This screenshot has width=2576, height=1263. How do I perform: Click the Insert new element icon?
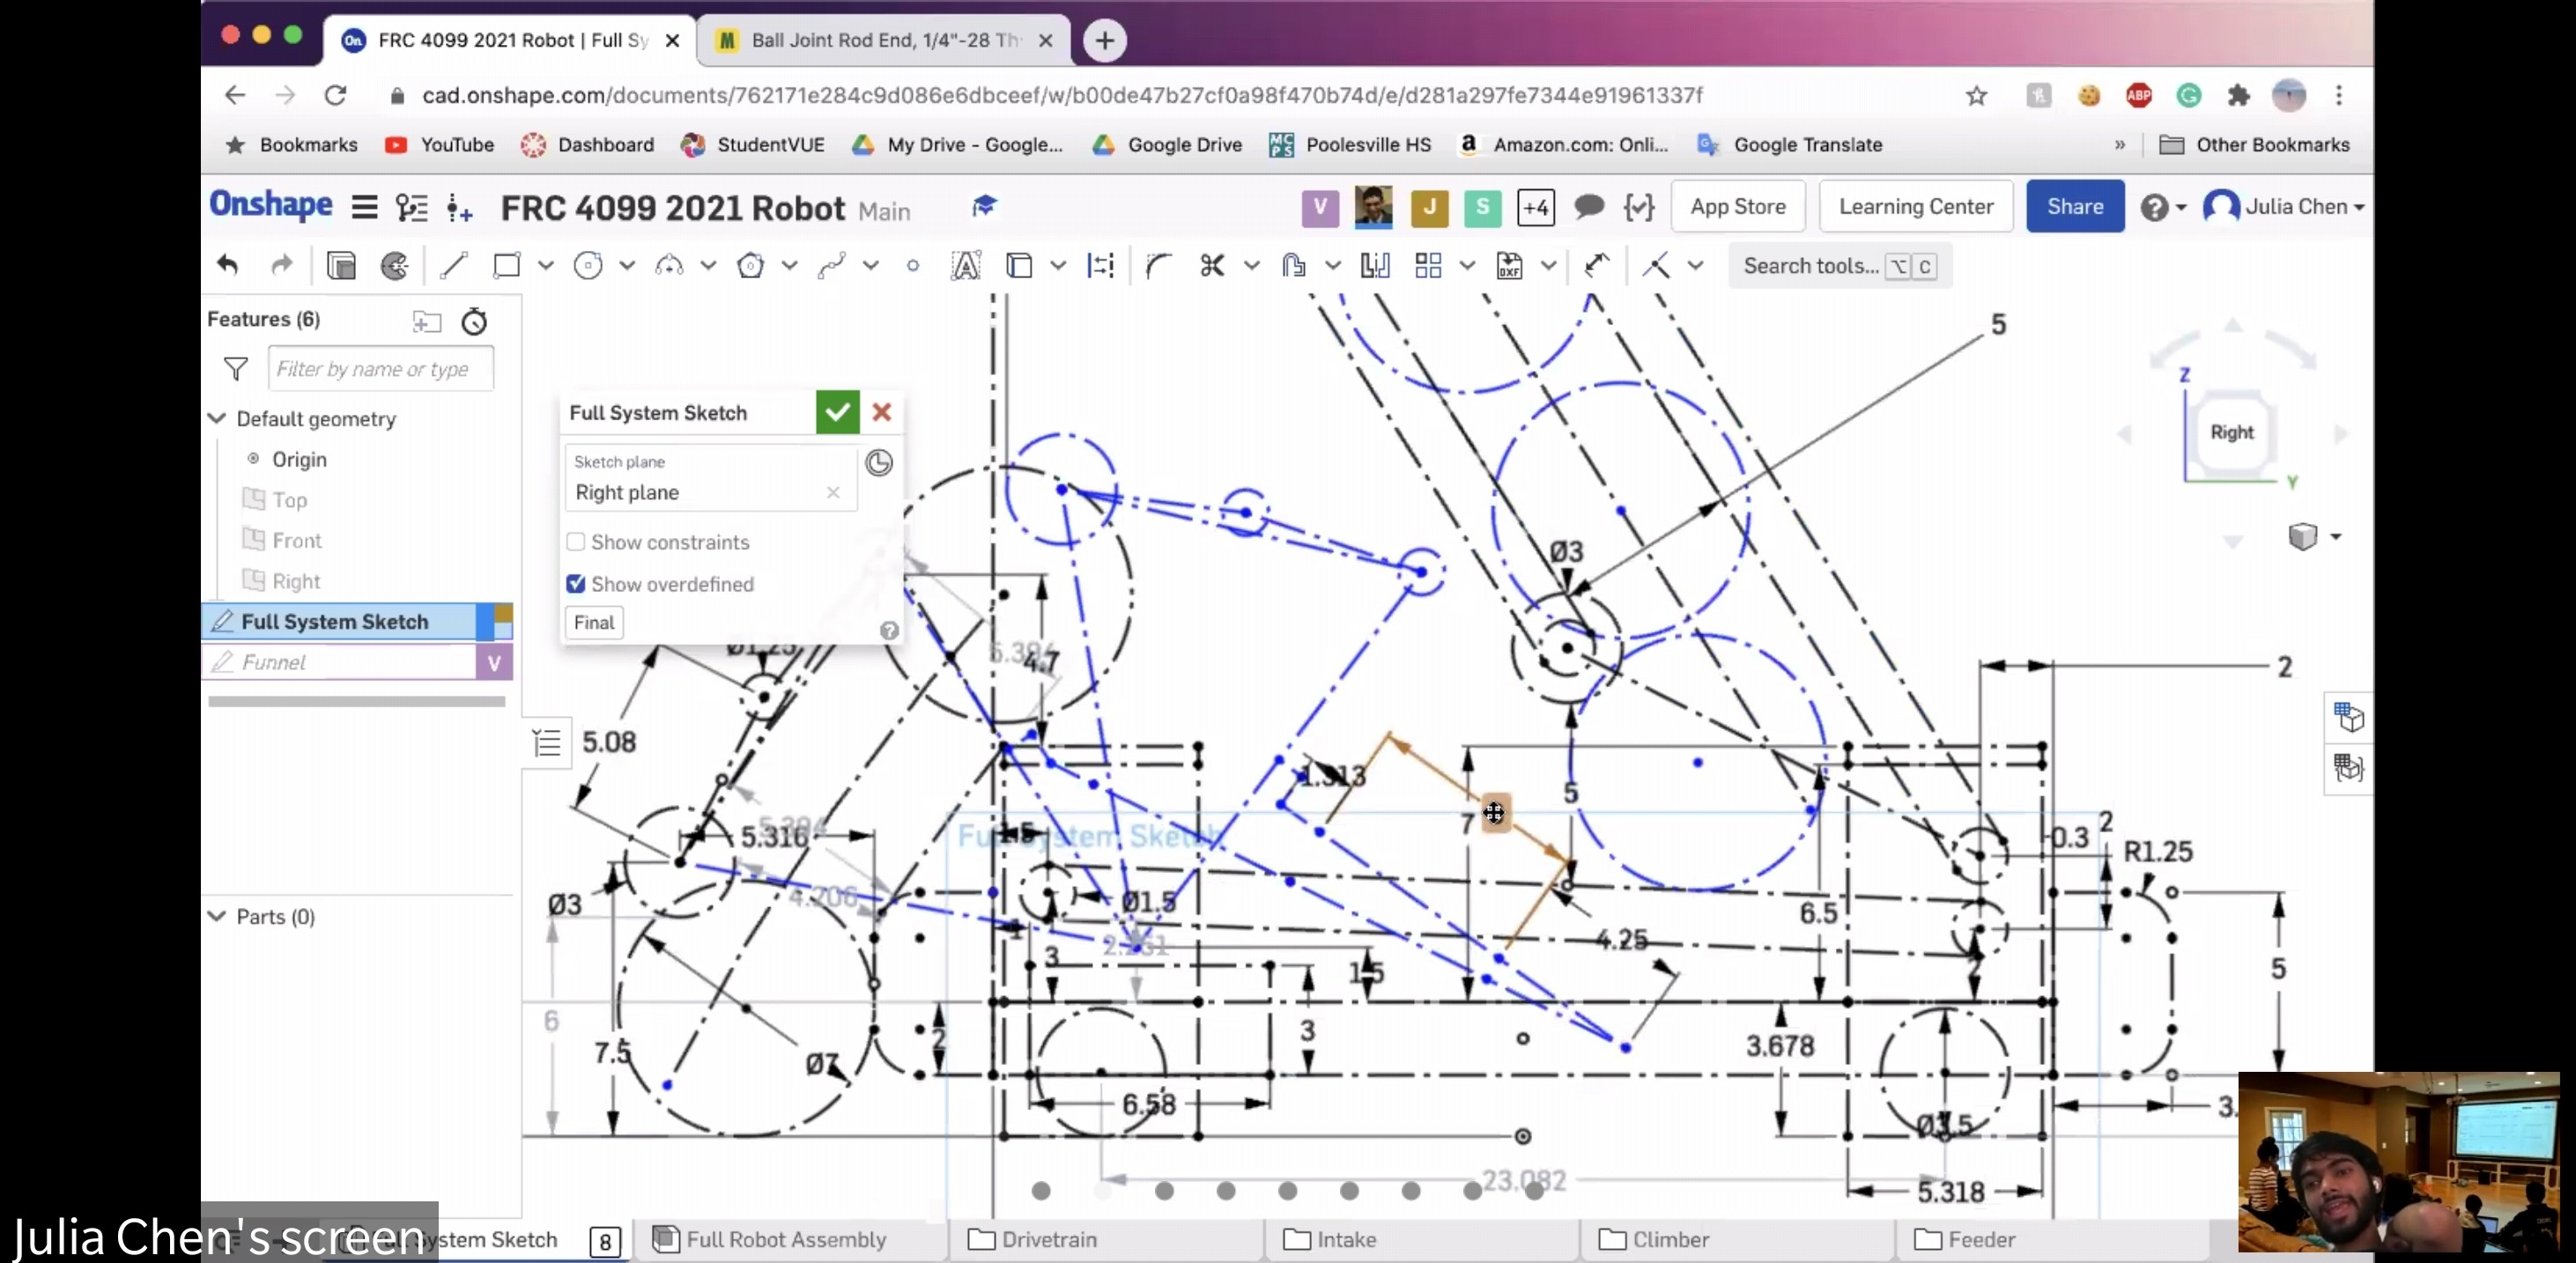tap(459, 207)
